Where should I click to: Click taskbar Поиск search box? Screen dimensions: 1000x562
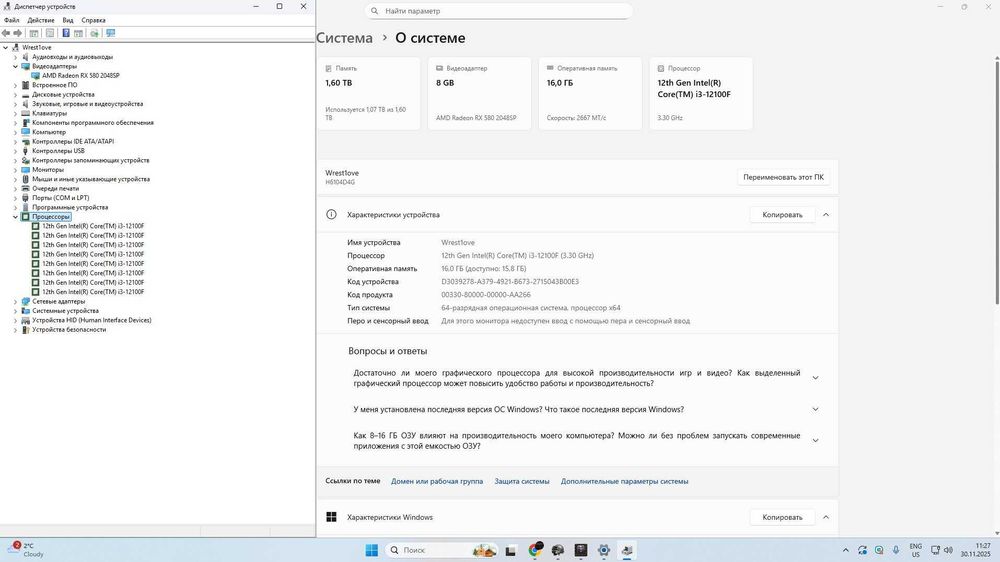[x=440, y=550]
